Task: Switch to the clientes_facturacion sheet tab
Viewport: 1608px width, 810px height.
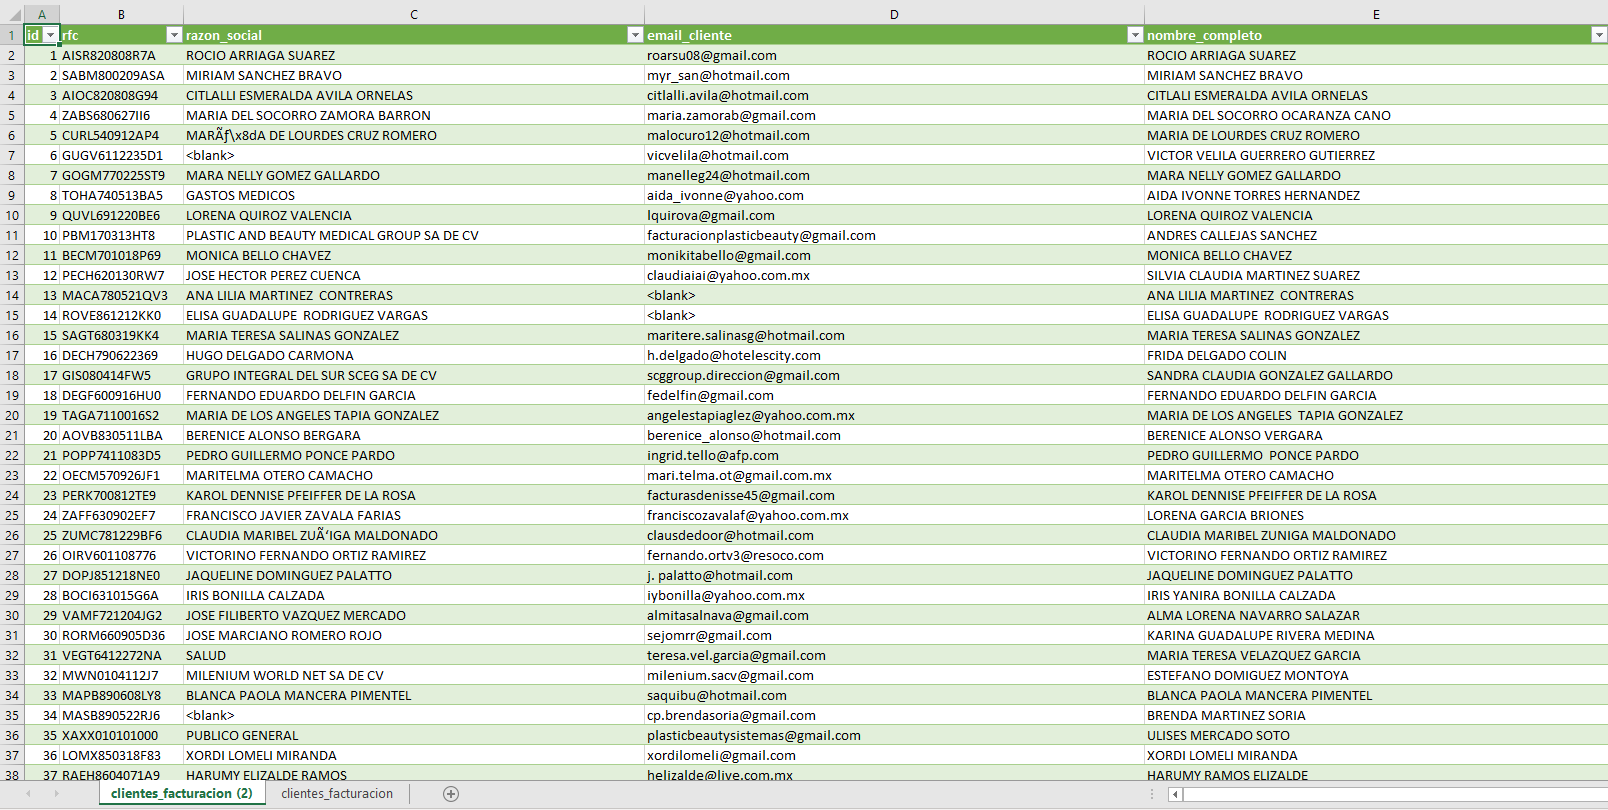Action: (x=337, y=794)
